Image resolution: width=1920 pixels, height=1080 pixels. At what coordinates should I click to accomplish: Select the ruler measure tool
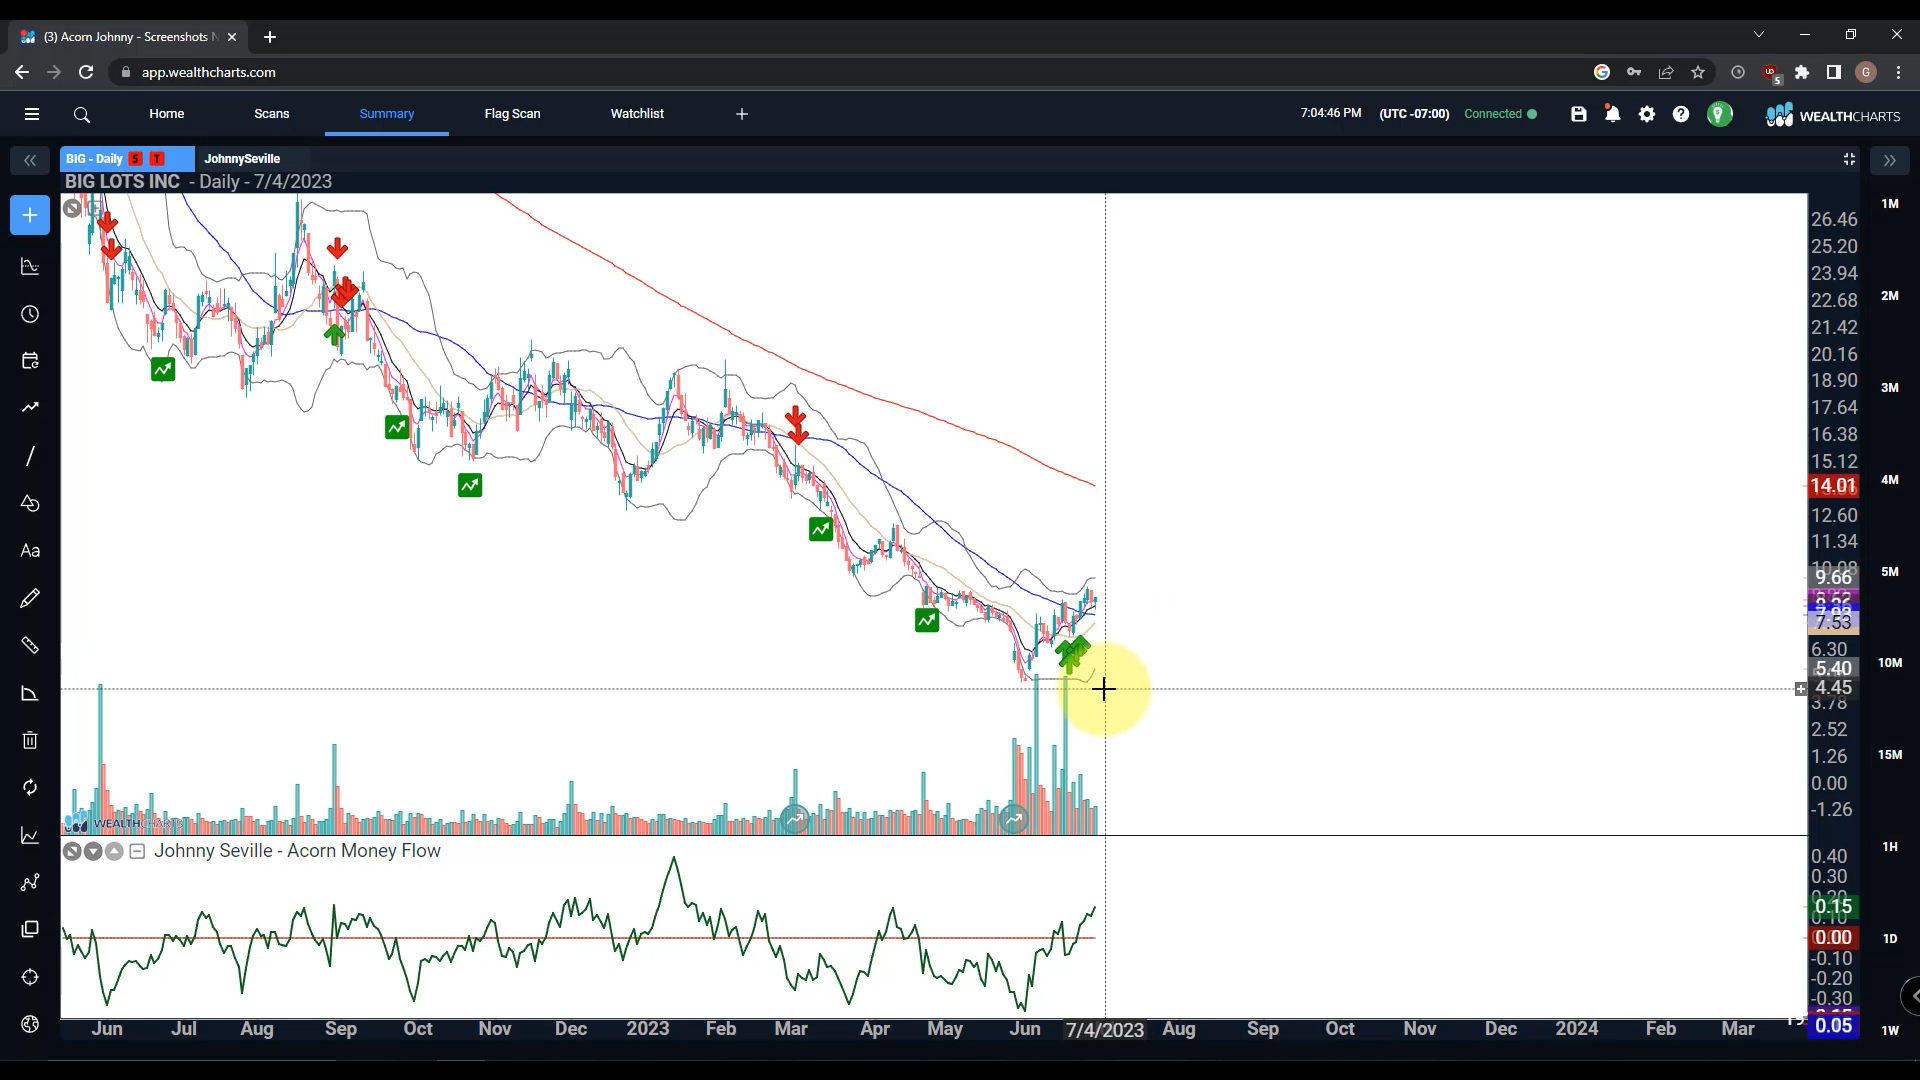[x=30, y=645]
